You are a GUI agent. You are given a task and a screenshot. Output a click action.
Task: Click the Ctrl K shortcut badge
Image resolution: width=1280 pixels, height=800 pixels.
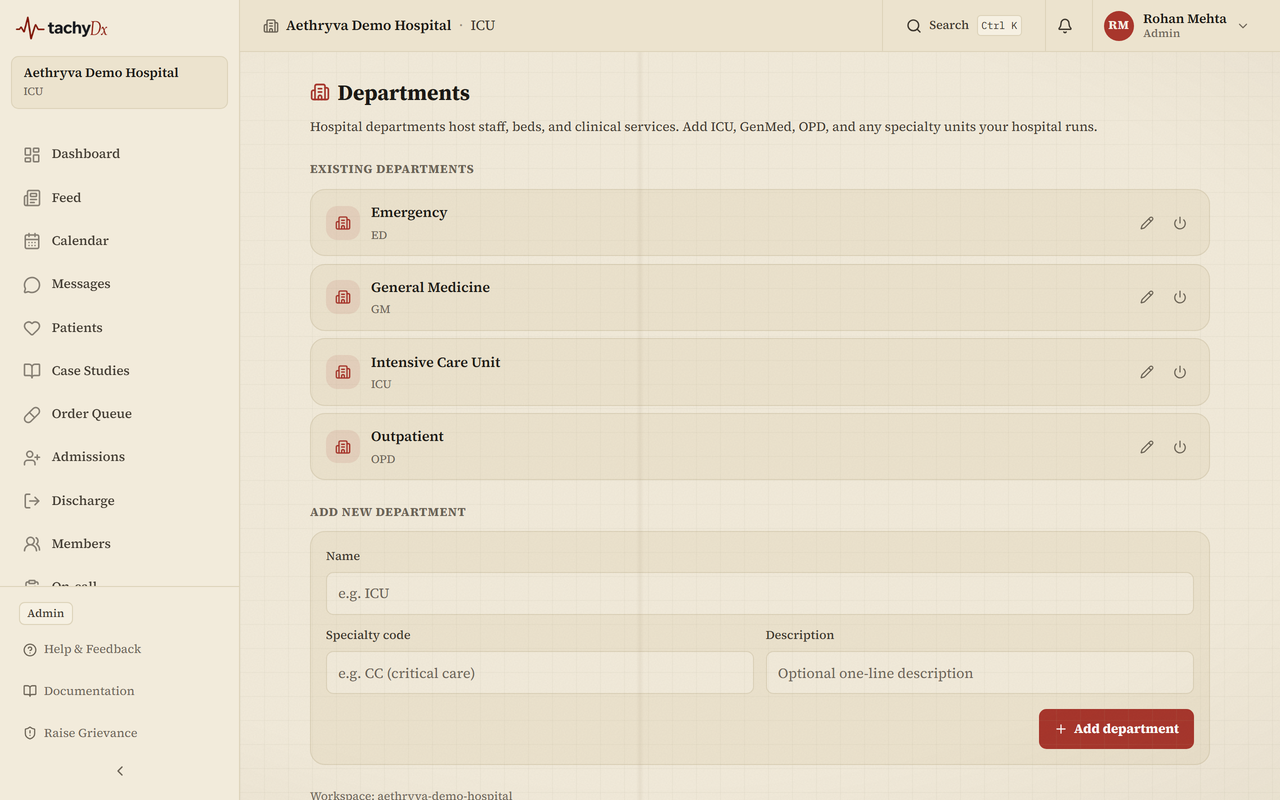[x=999, y=26]
